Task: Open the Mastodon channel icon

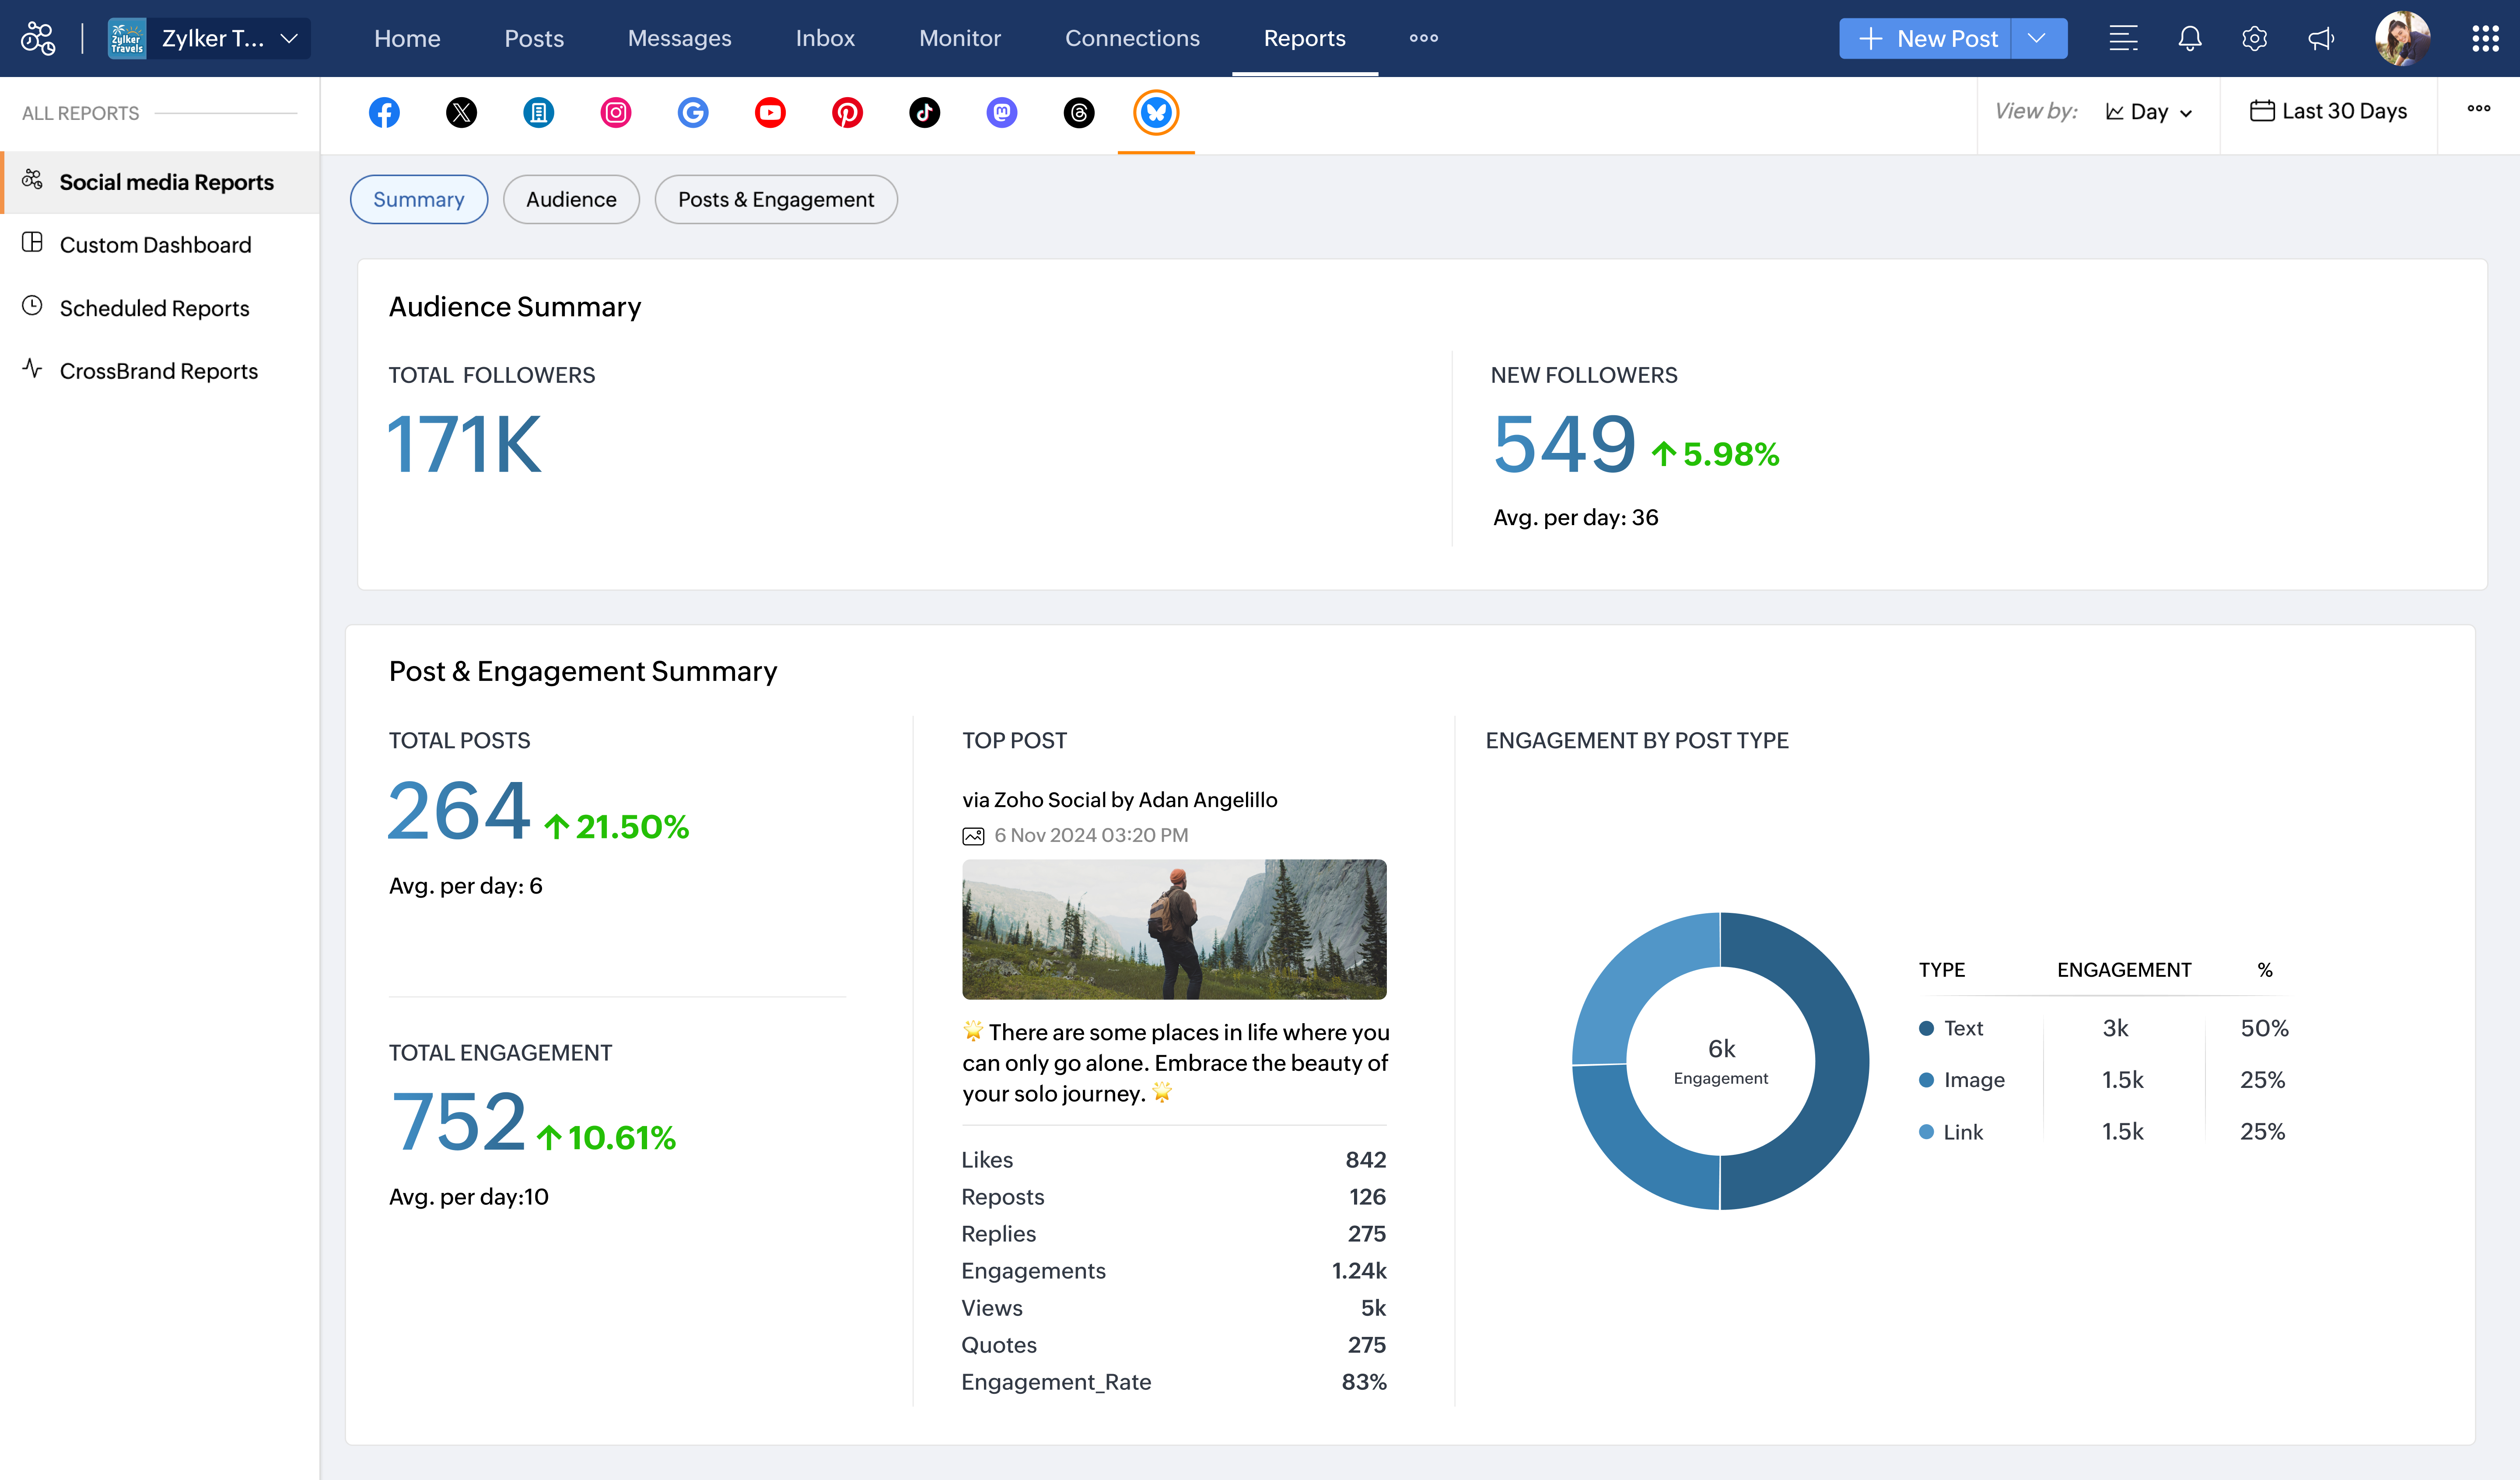Action: tap(1001, 112)
